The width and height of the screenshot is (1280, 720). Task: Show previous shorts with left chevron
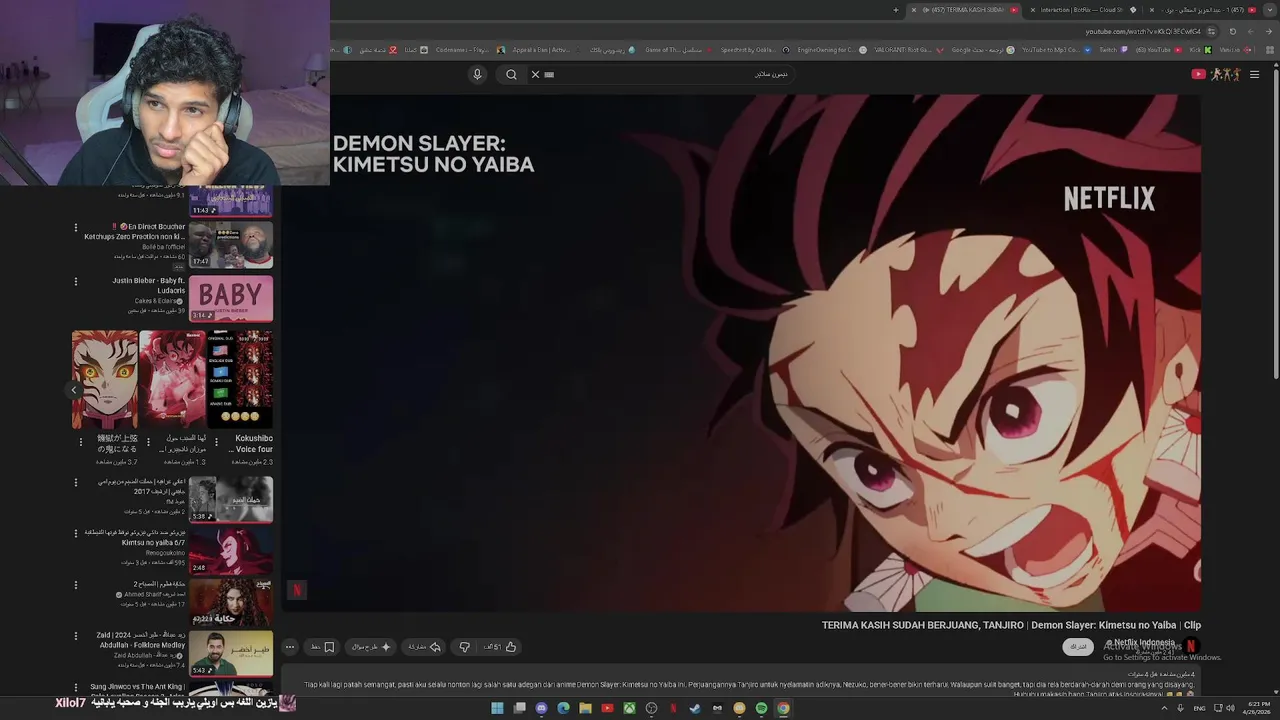click(x=73, y=390)
